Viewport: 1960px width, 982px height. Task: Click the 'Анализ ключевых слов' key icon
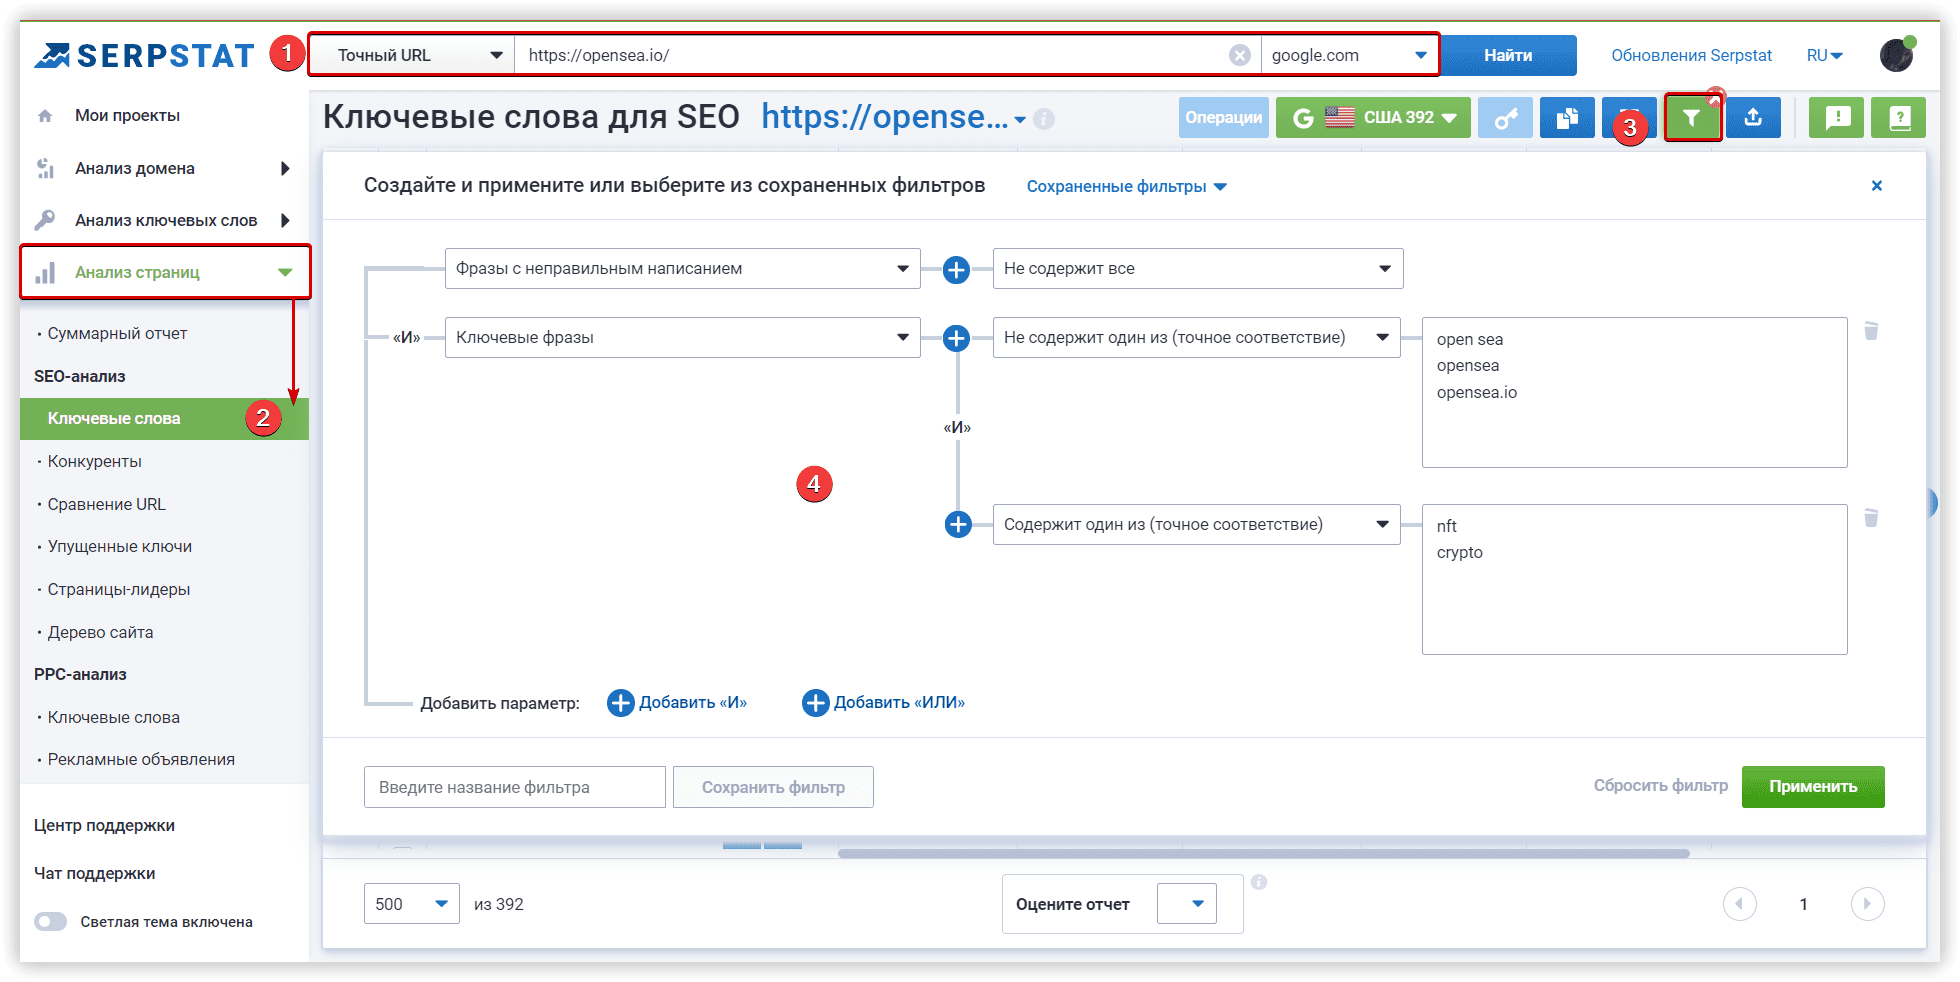pos(45,220)
